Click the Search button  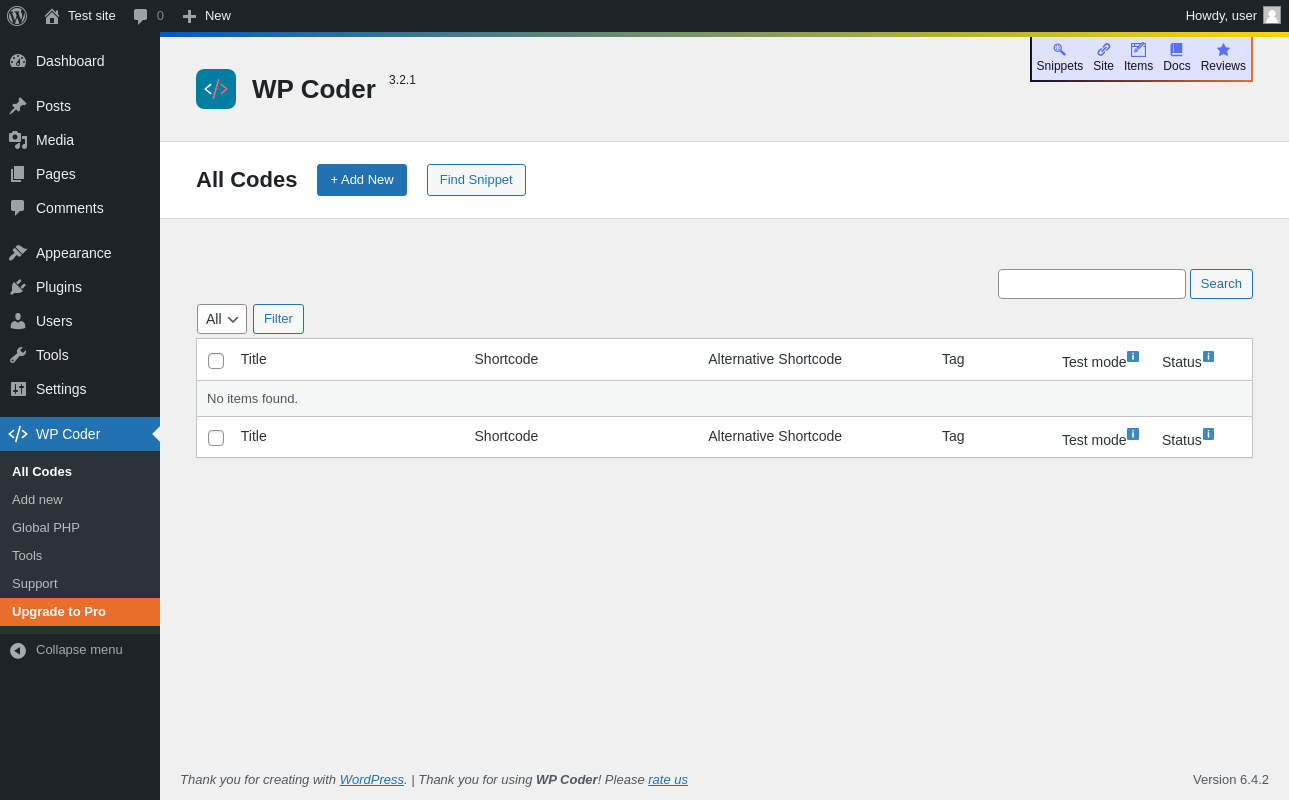[x=1221, y=284]
